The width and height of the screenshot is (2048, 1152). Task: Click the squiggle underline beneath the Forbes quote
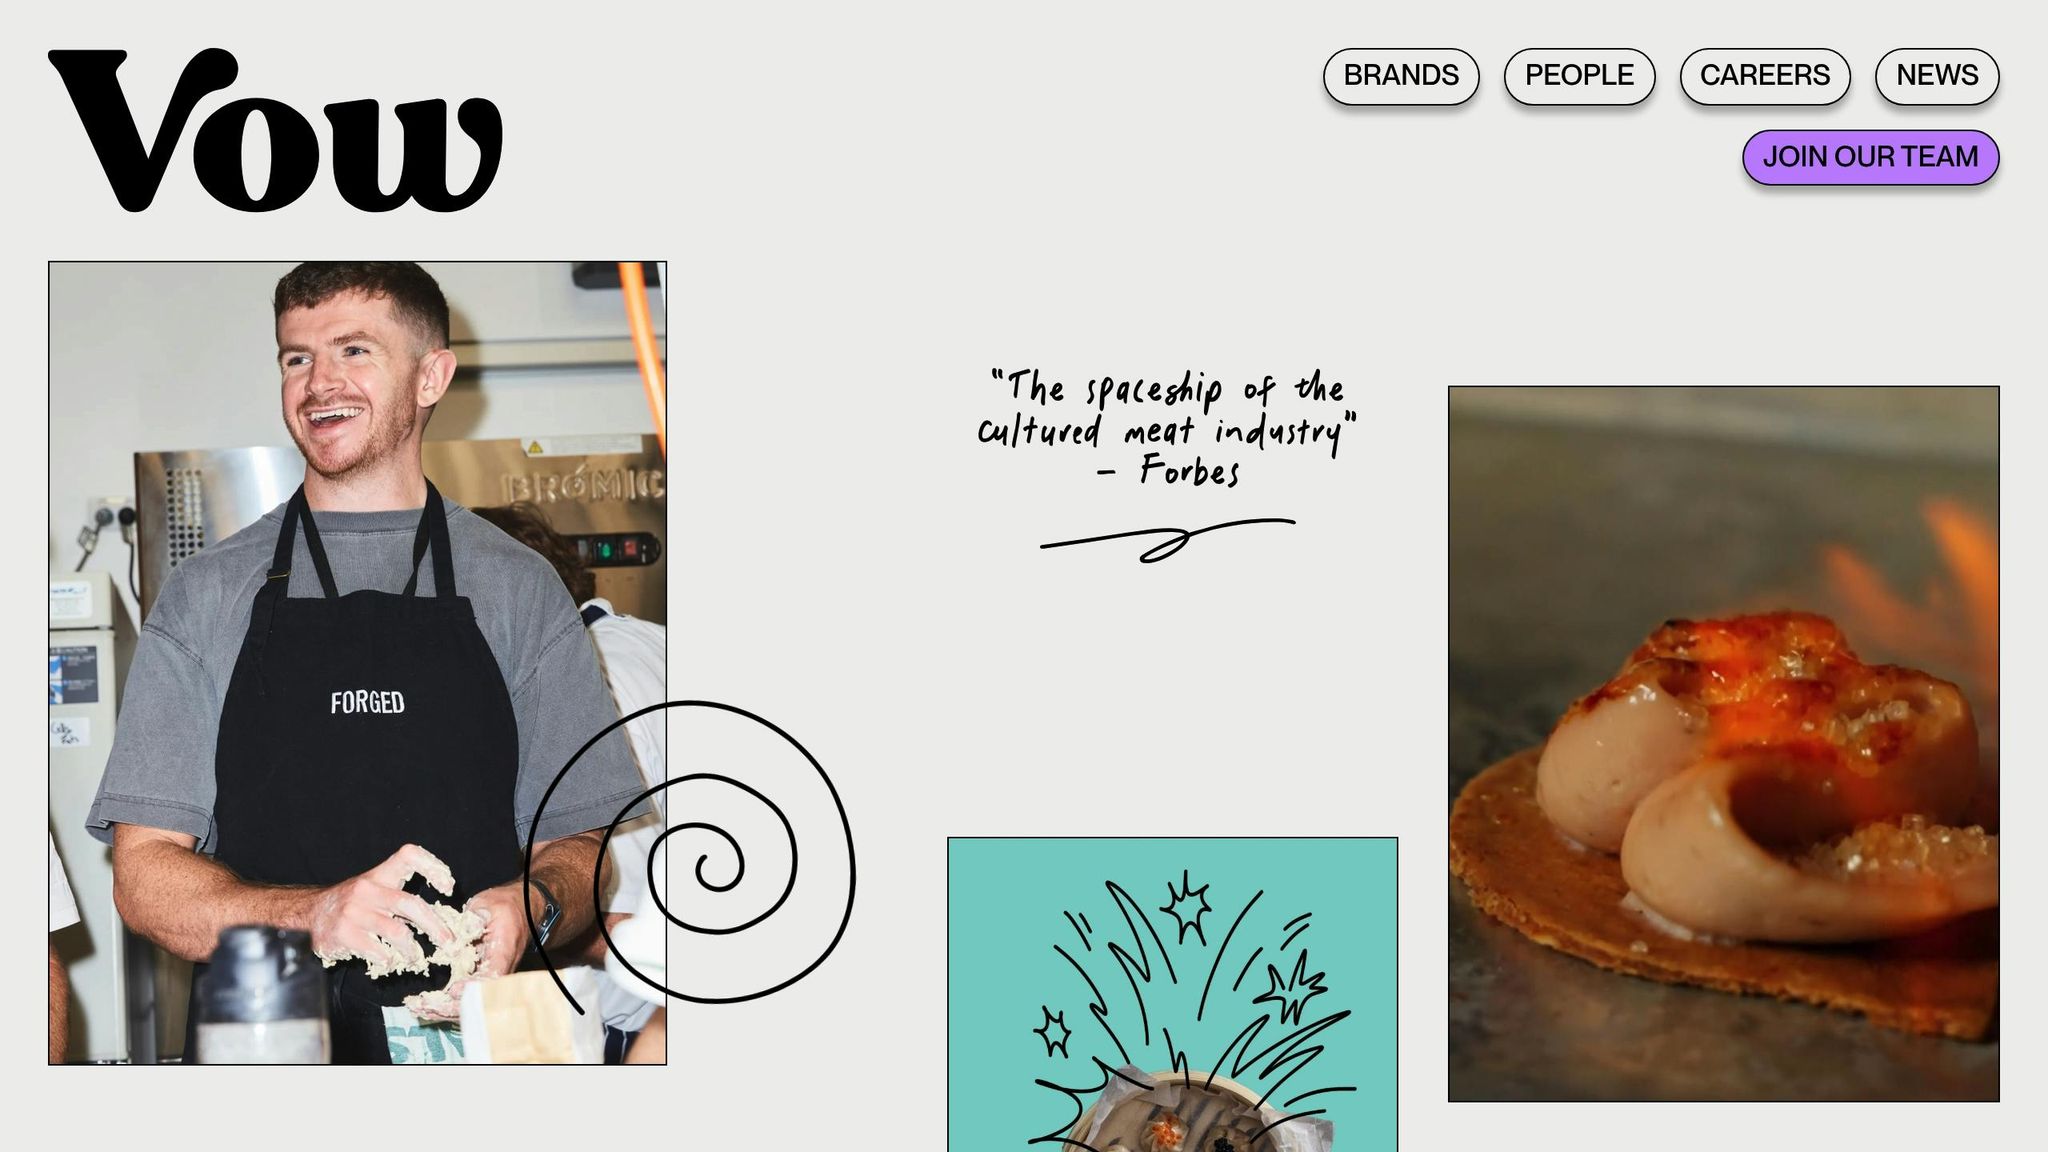pyautogui.click(x=1167, y=540)
